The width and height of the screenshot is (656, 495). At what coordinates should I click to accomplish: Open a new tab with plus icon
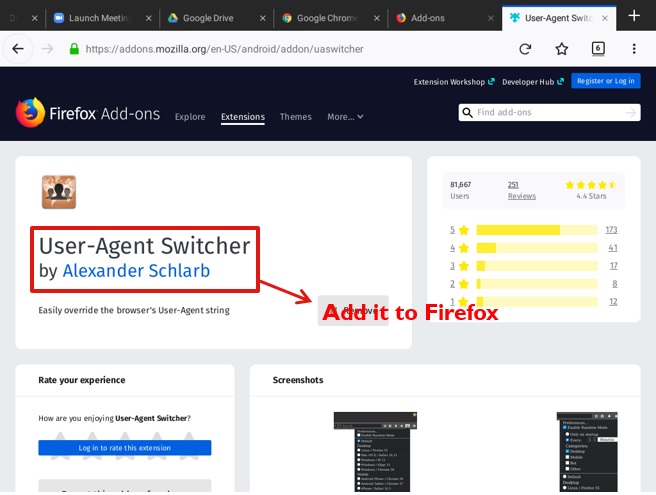634,16
